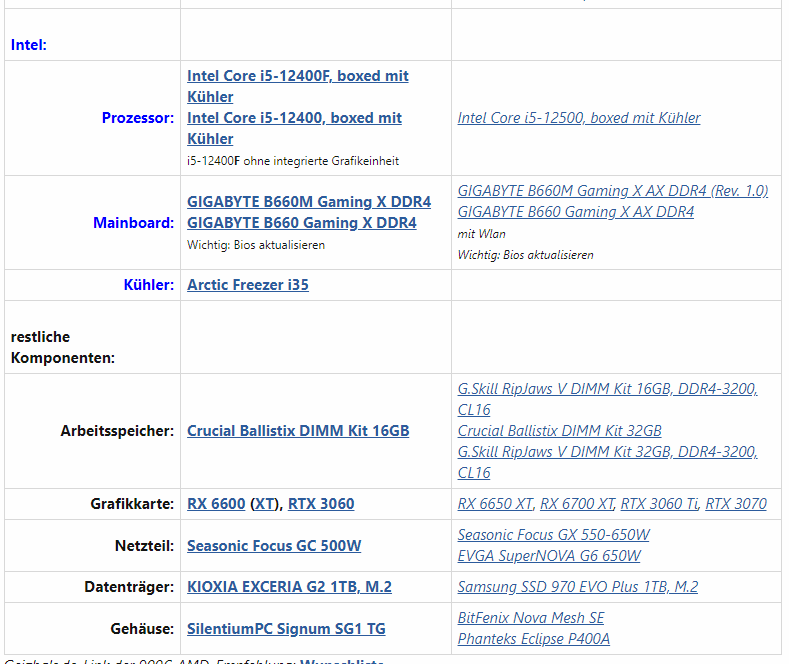Open Samsung SSD 970 EVO Plus 1TB link

click(x=578, y=587)
